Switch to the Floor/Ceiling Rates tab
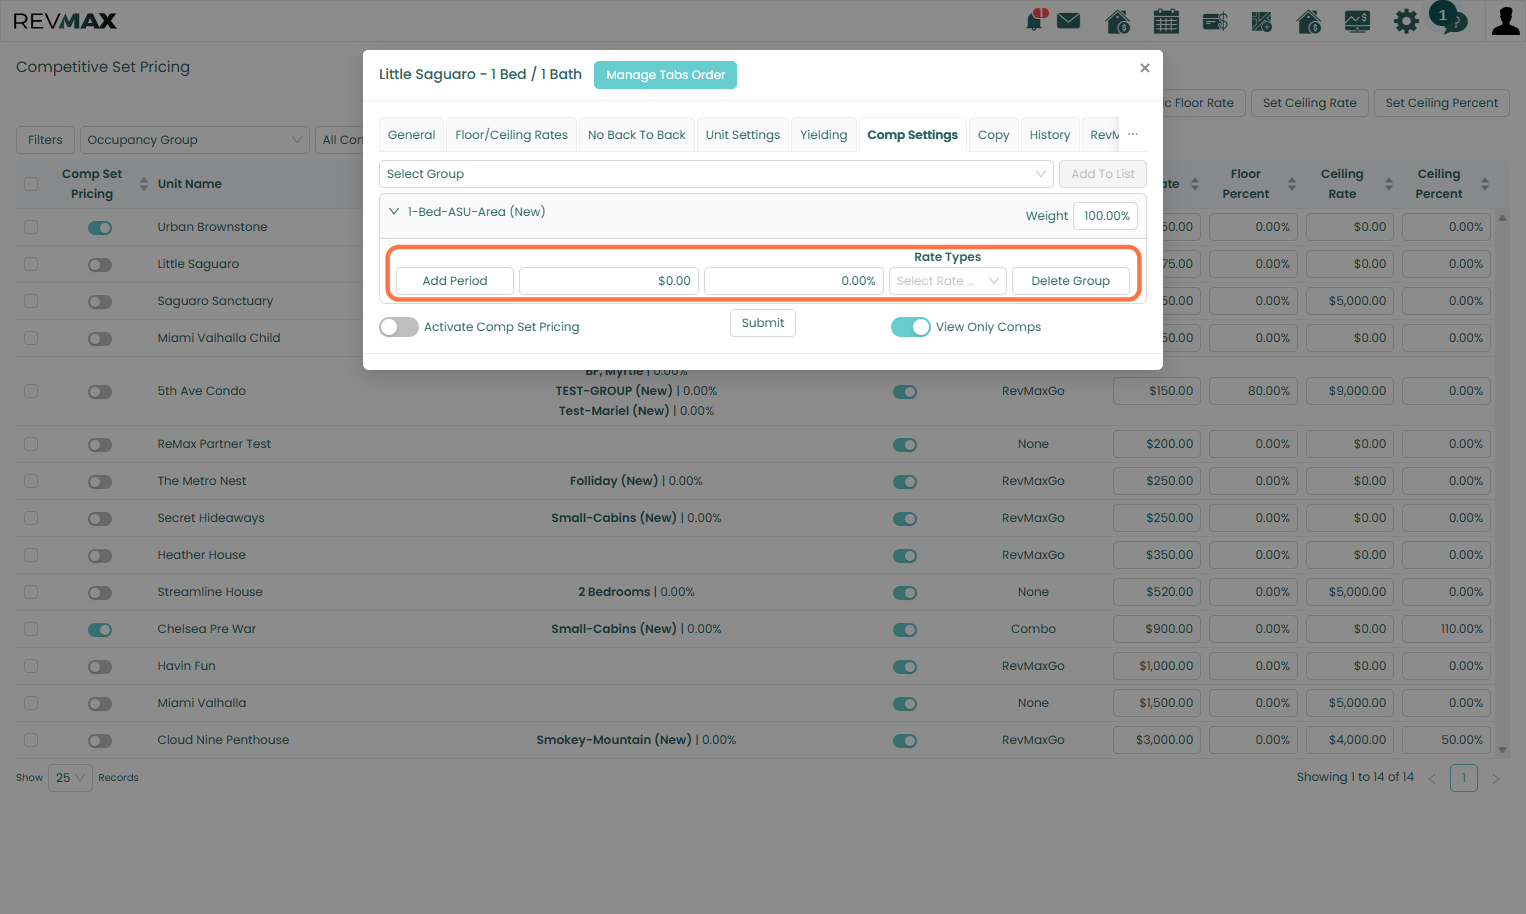 click(511, 135)
